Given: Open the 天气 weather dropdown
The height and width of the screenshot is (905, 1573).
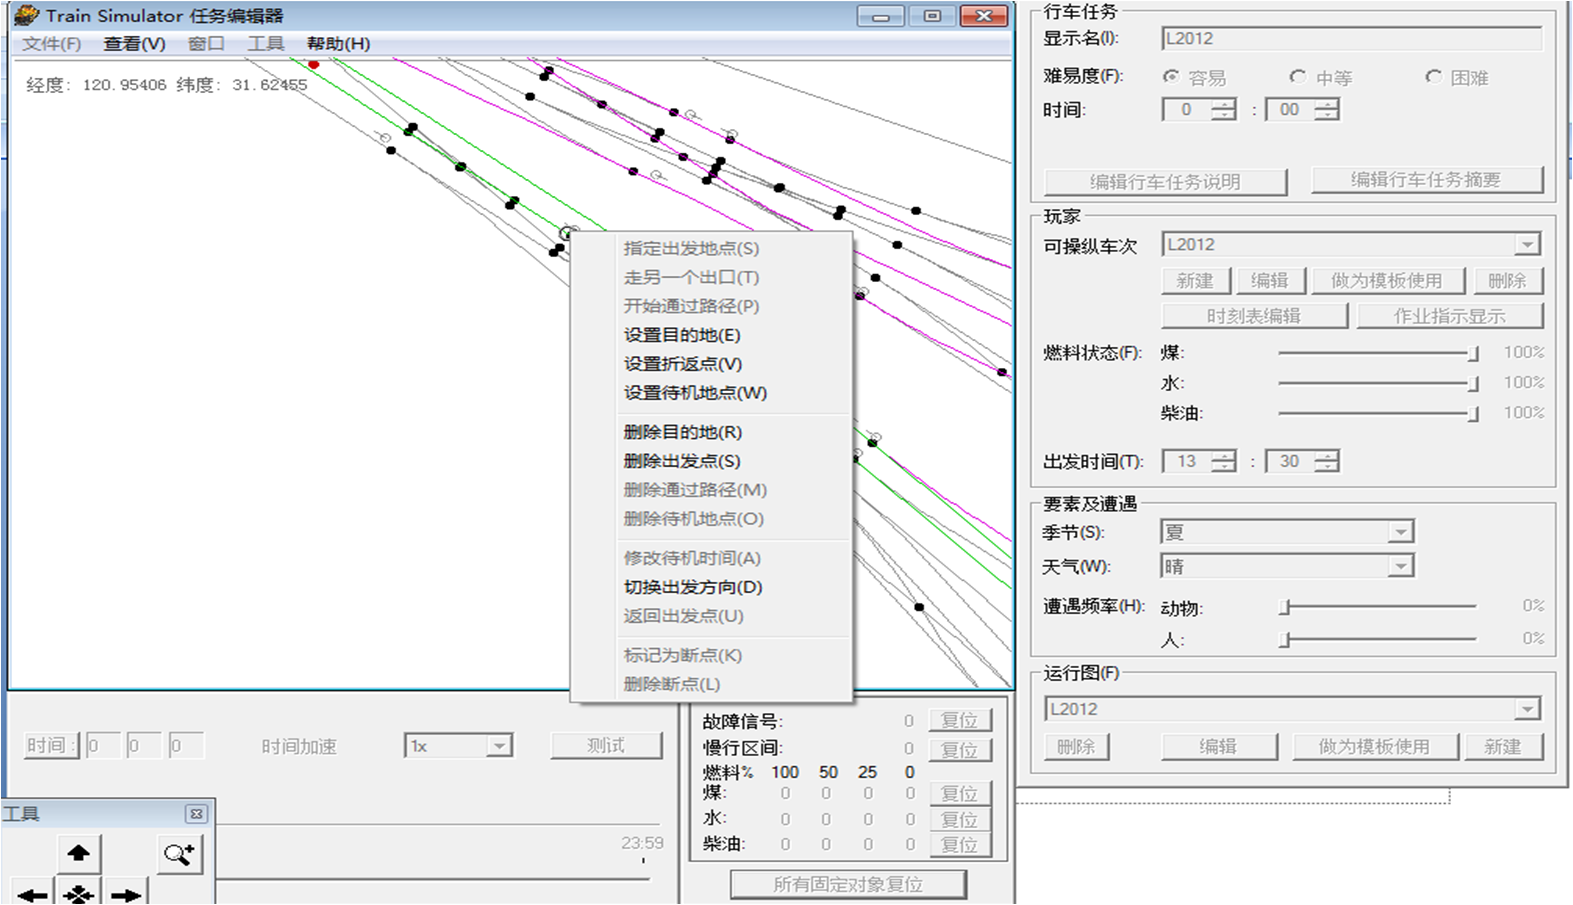Looking at the screenshot, I should 1400,566.
